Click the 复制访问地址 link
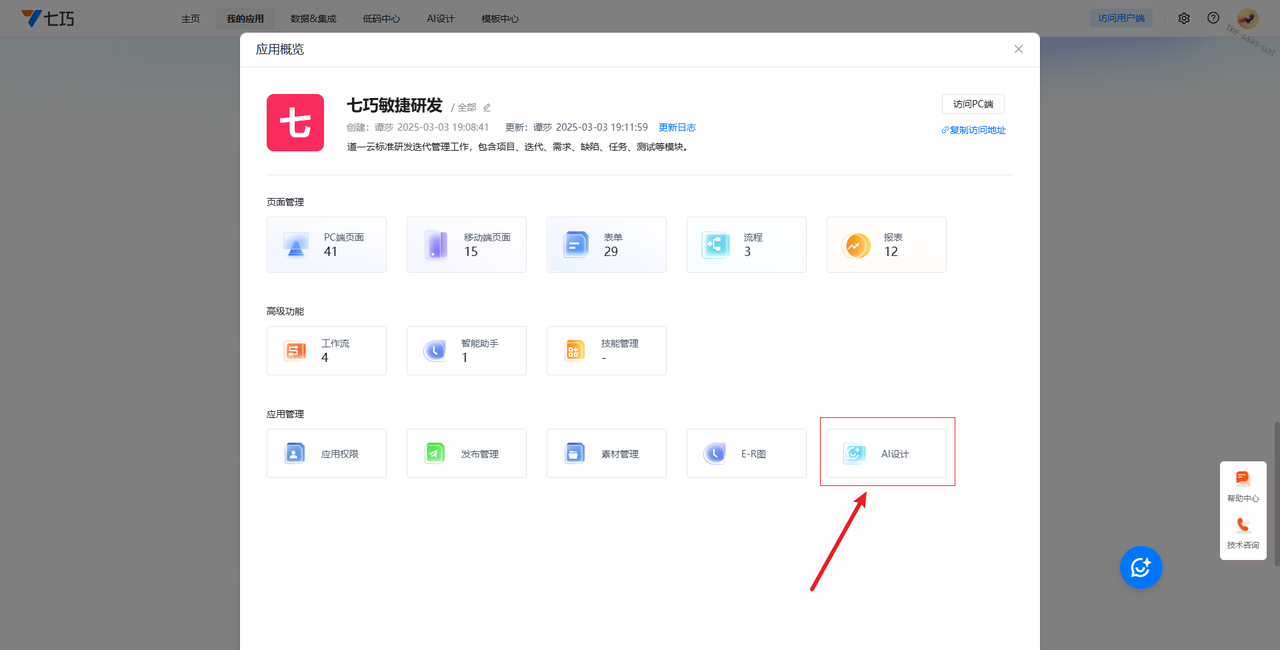 973,130
